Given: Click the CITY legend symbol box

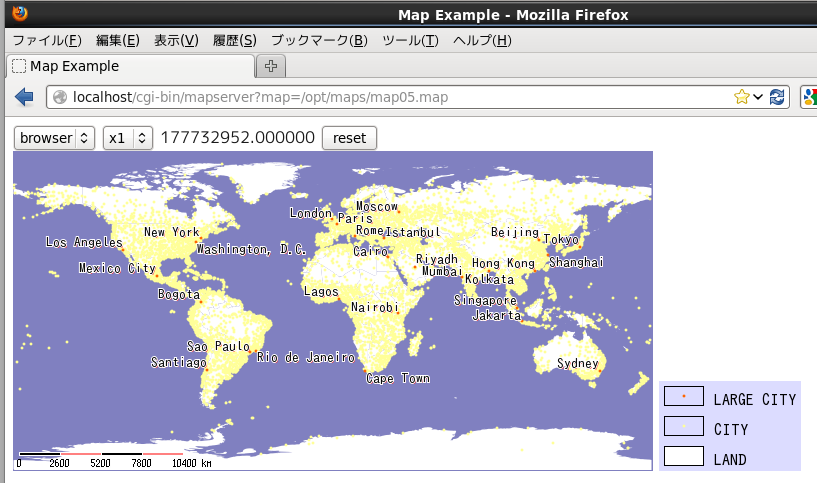Looking at the screenshot, I should (x=684, y=426).
